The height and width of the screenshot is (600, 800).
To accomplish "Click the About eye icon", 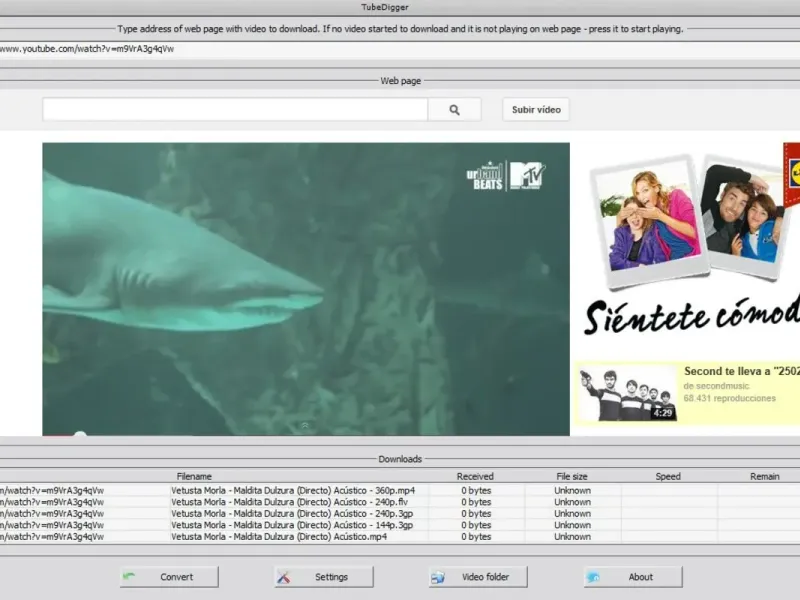I will (593, 577).
